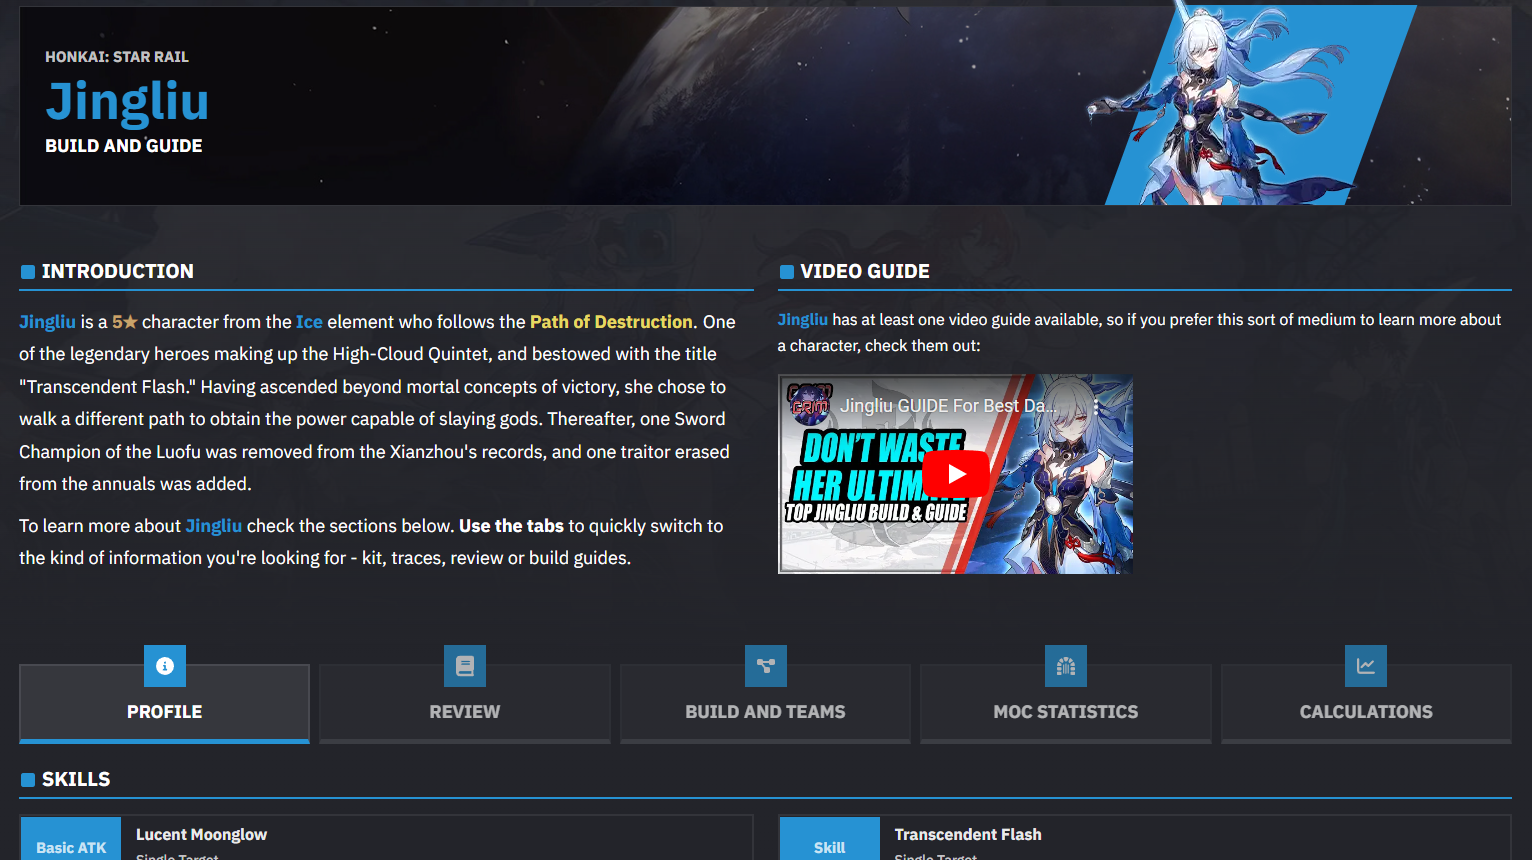Switch to the REVIEW tab label
1532x860 pixels.
click(465, 712)
